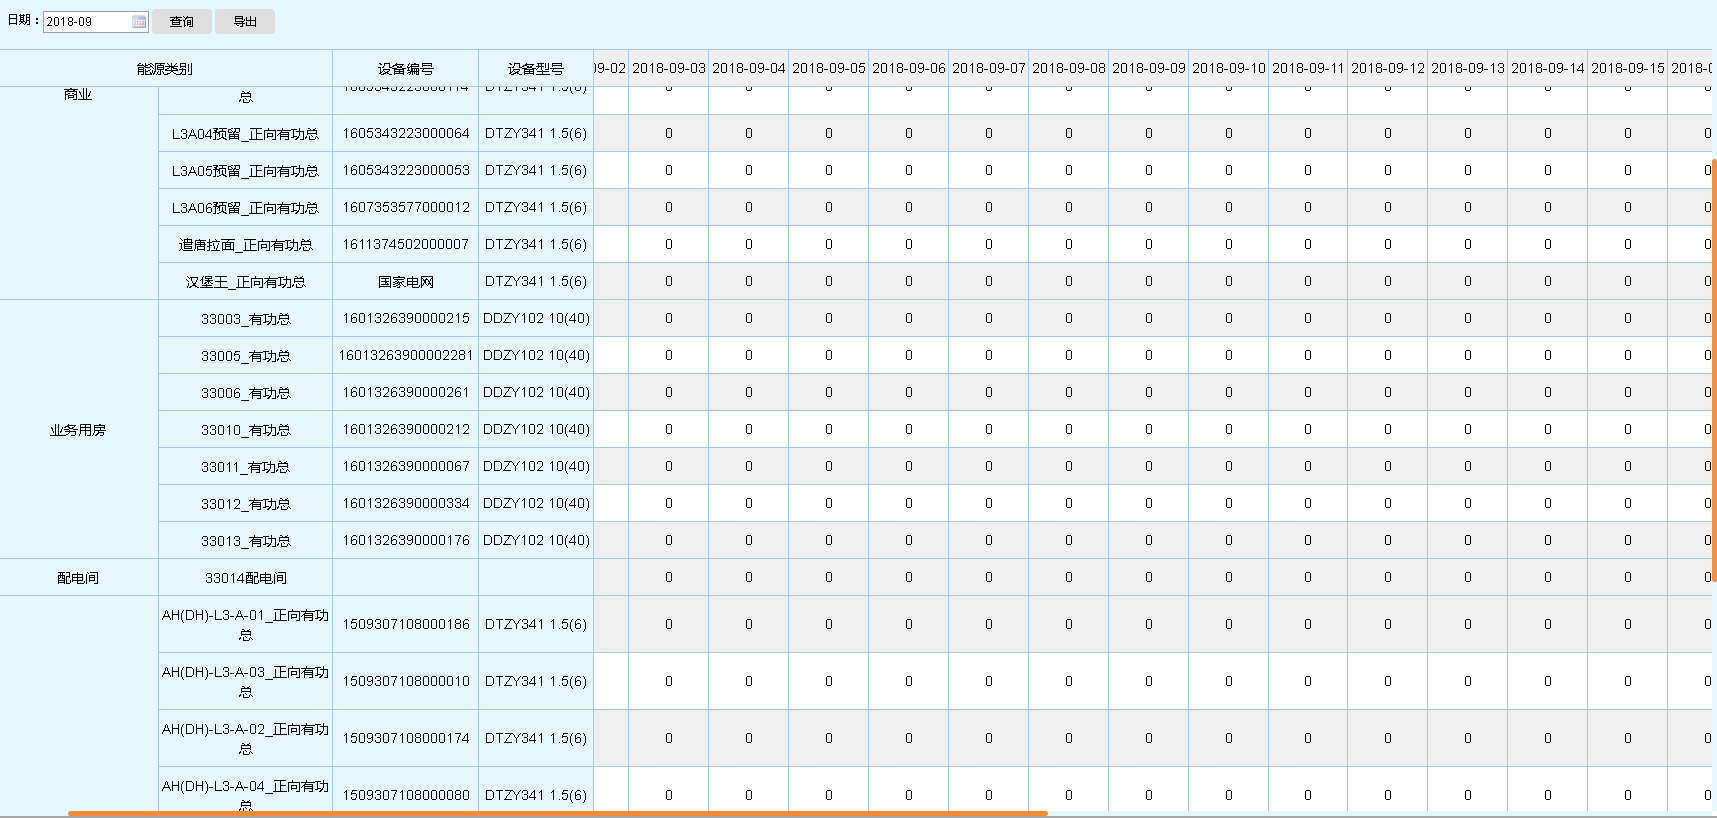Click the 2018-09-10 date column header
Viewport: 1717px width, 818px height.
point(1229,68)
